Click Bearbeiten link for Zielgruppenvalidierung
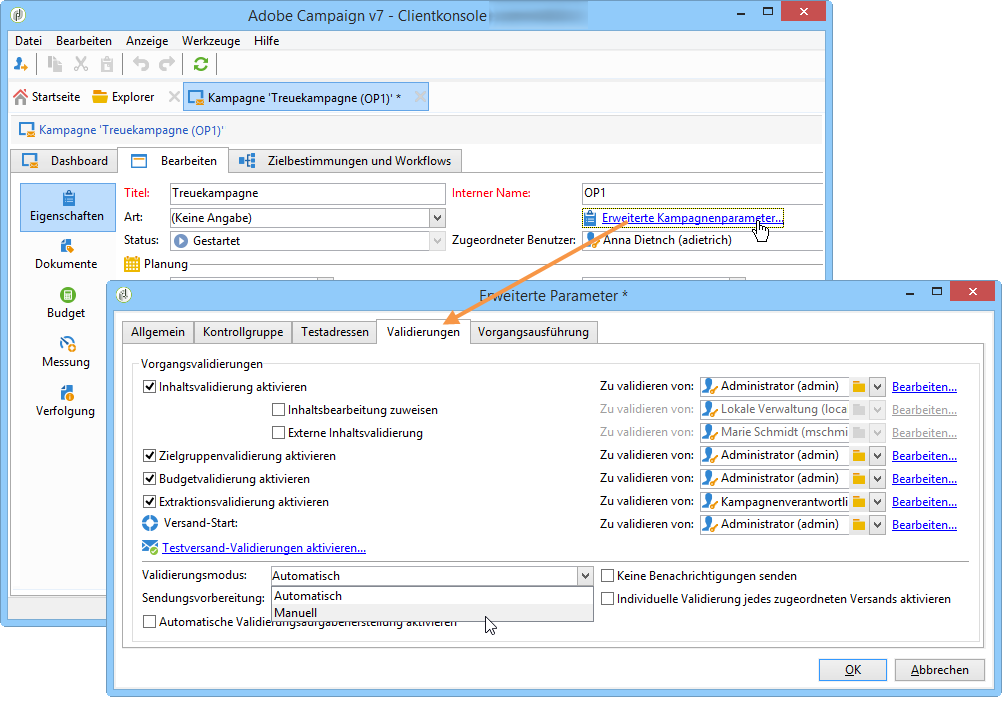The image size is (1002, 707). click(924, 456)
